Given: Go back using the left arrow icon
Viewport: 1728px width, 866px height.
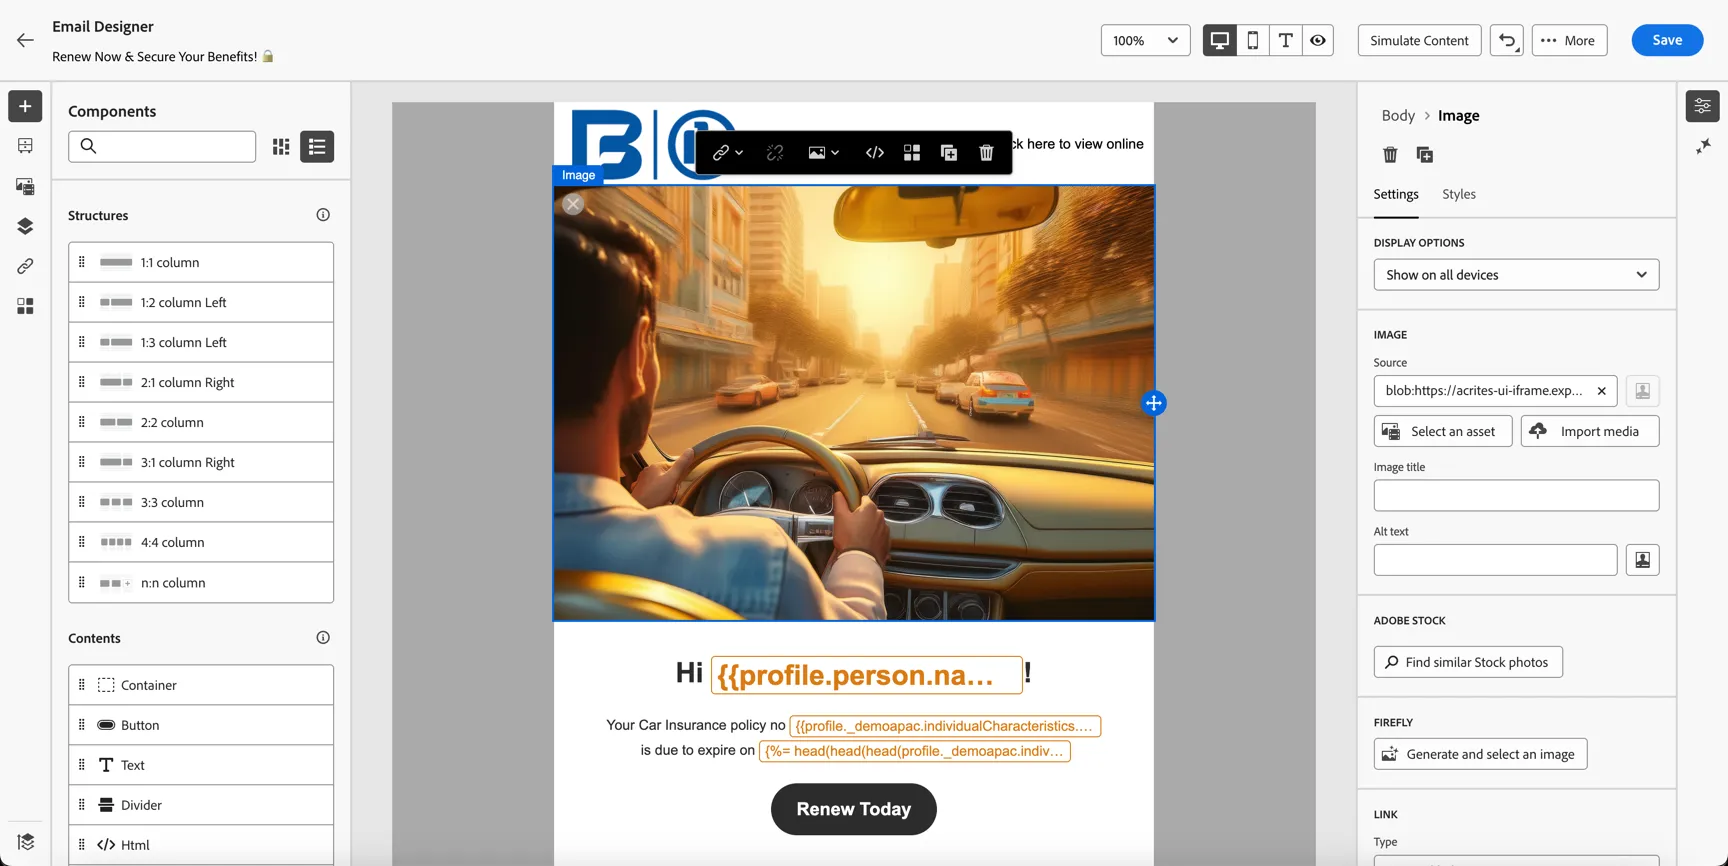Looking at the screenshot, I should (25, 40).
